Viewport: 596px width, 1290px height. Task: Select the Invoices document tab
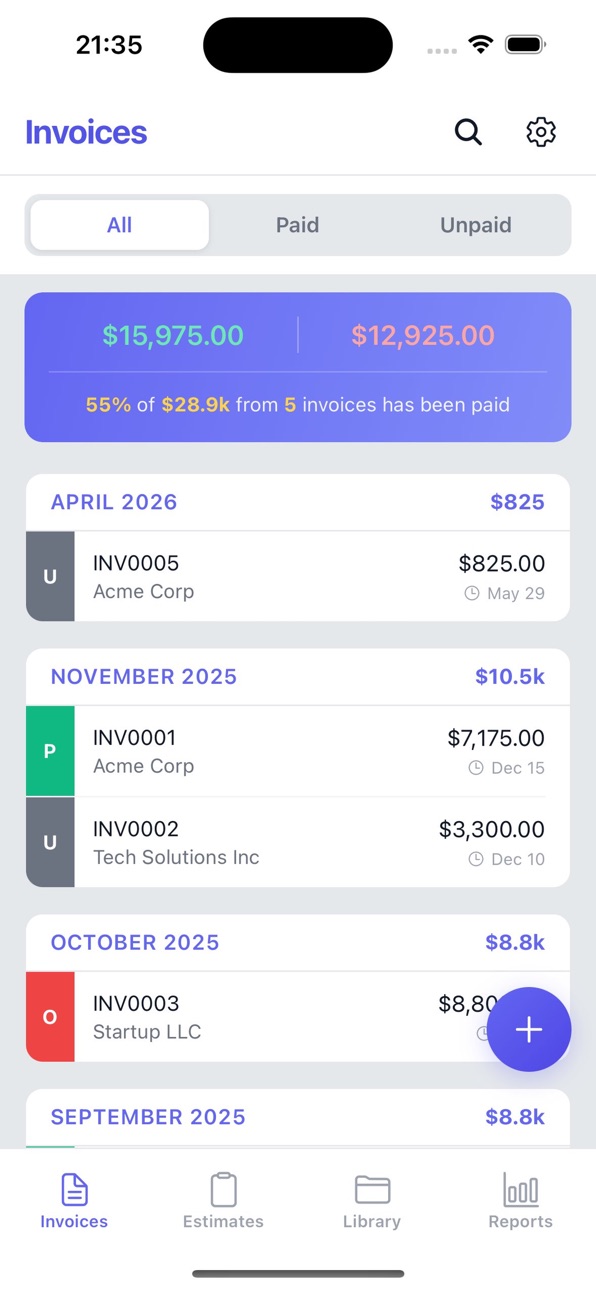coord(74,1201)
